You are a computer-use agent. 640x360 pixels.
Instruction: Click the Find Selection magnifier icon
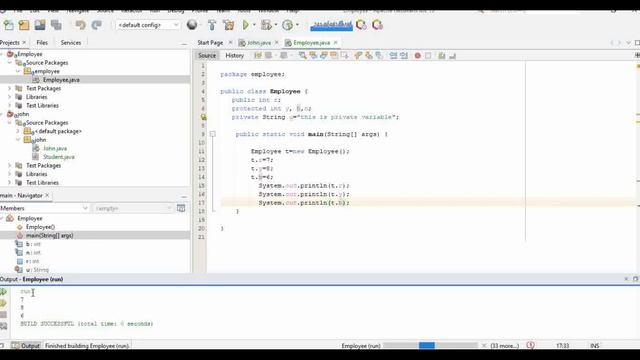point(302,56)
